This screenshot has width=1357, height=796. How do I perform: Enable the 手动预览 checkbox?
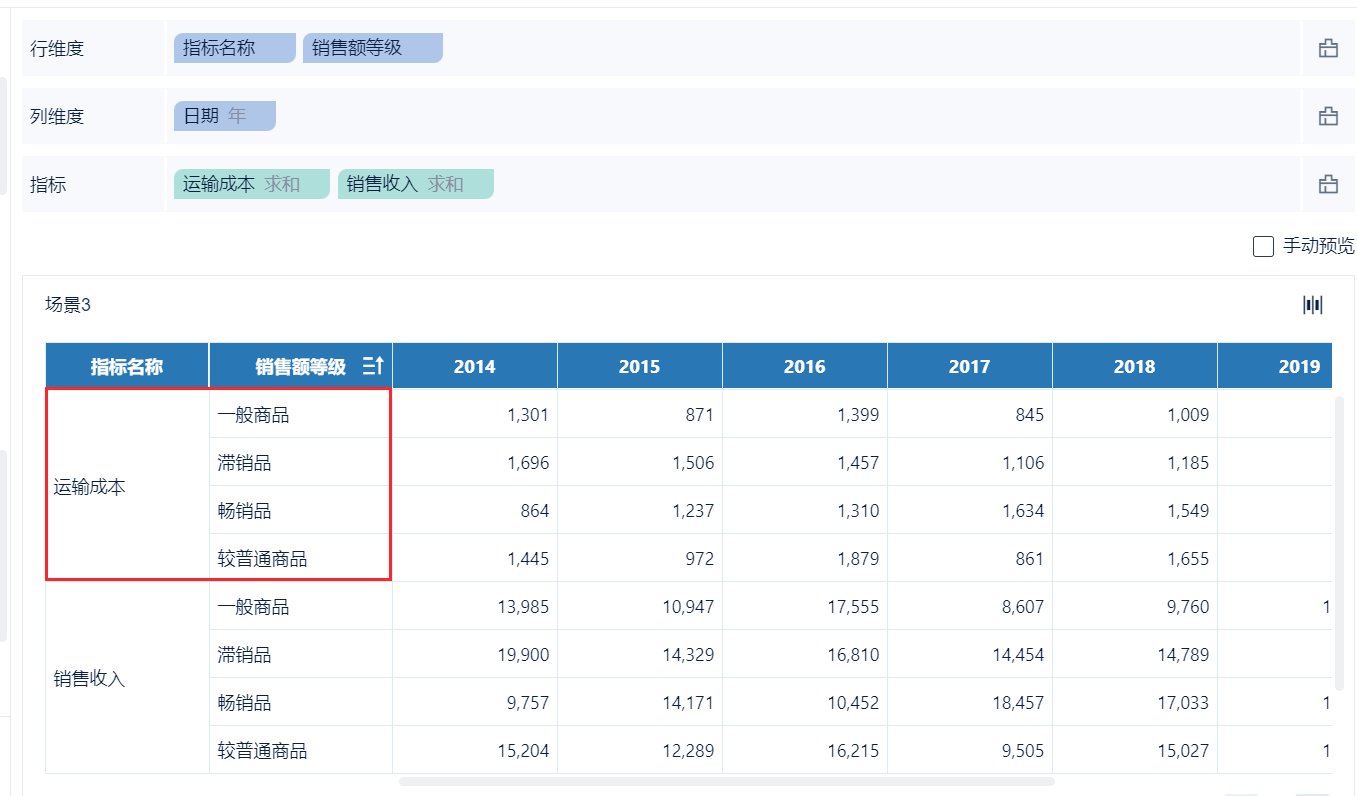[x=1263, y=246]
